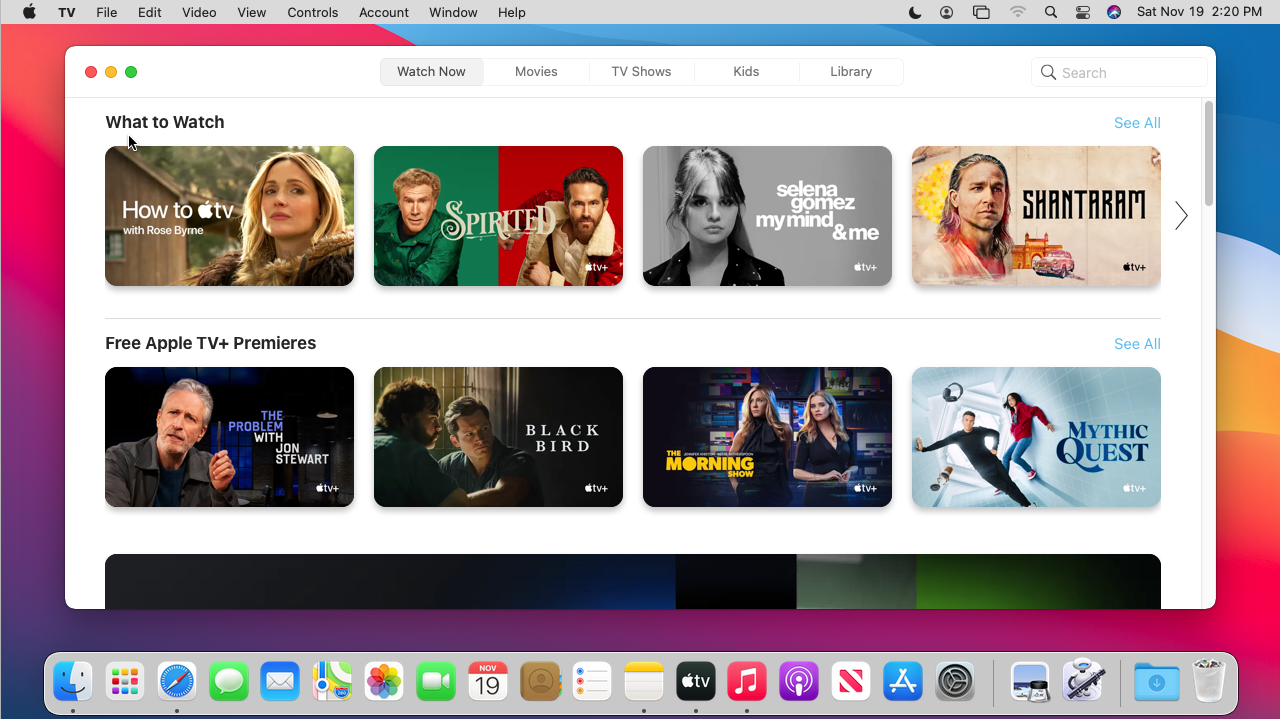Open the File menu

tap(107, 12)
